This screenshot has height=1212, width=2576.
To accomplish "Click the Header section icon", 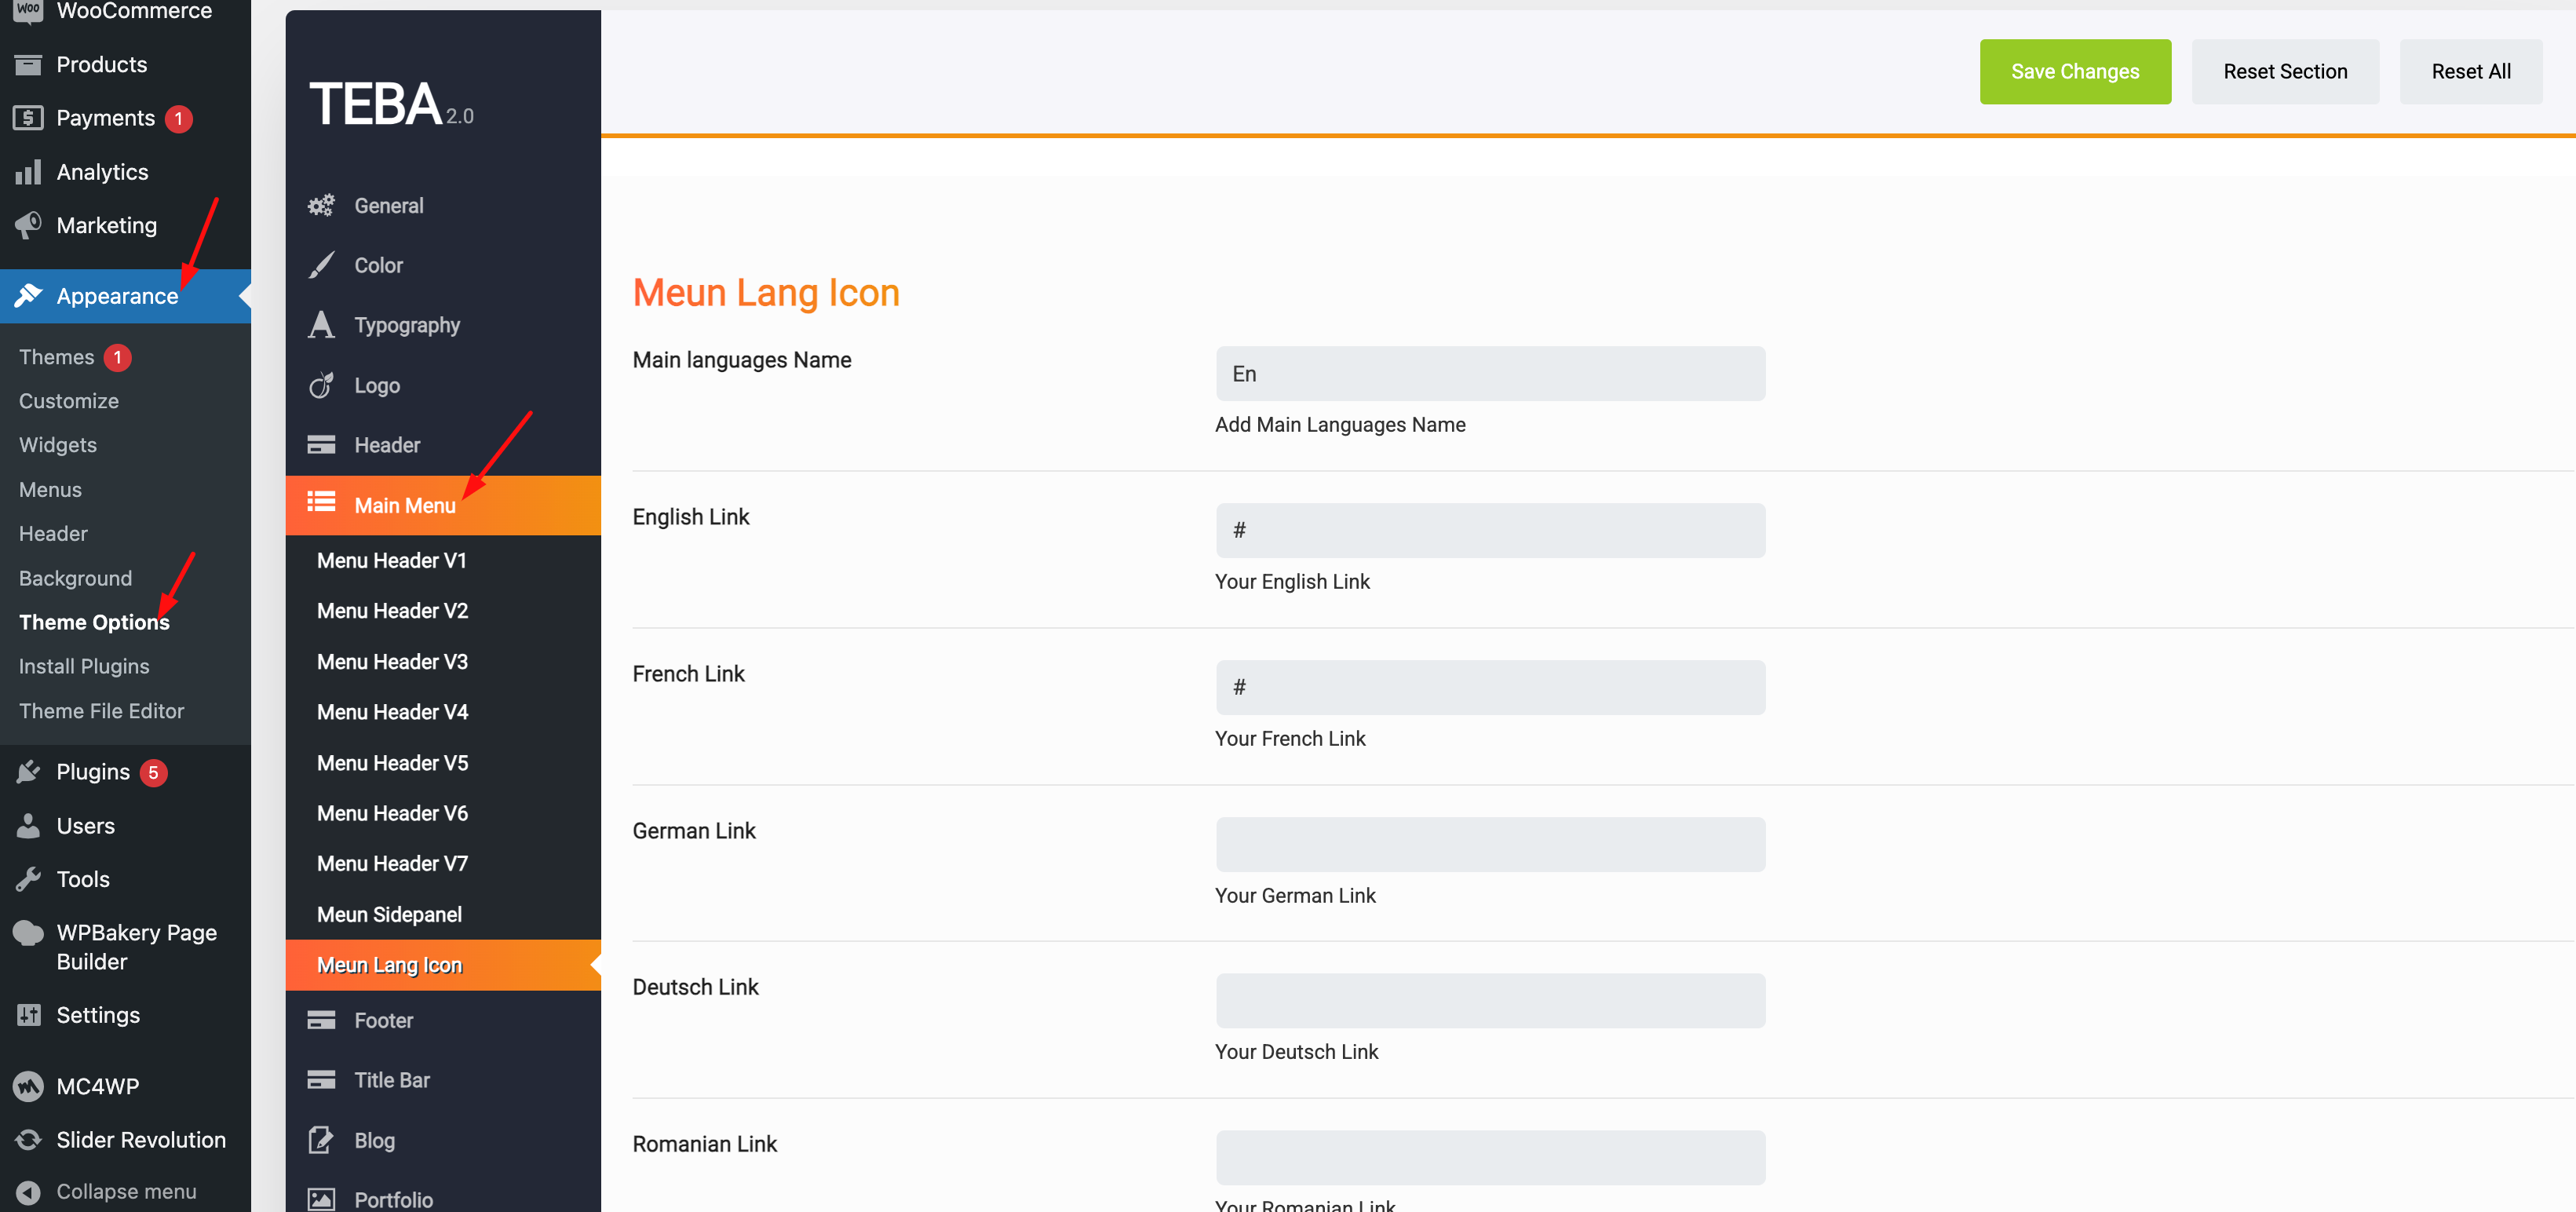I will point(321,445).
